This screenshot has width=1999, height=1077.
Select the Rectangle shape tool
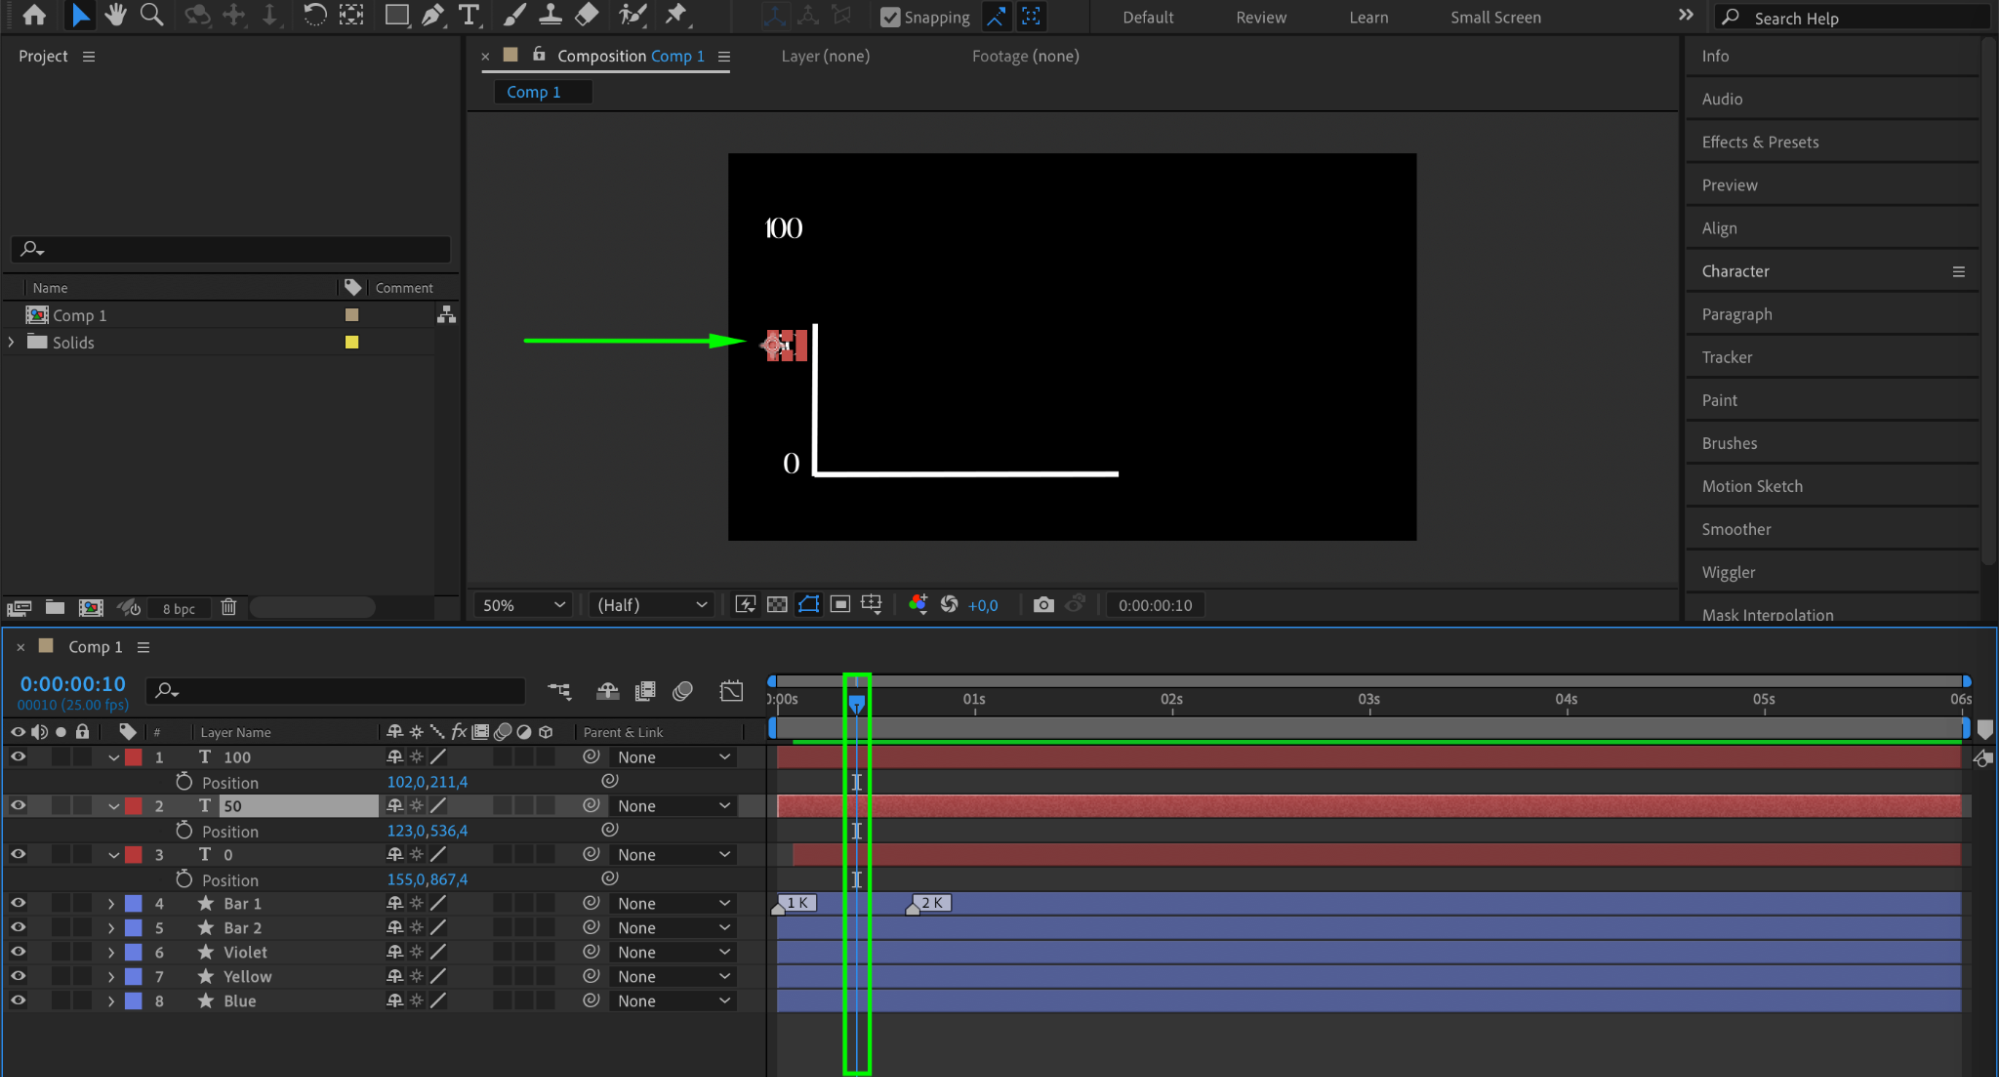pyautogui.click(x=396, y=15)
